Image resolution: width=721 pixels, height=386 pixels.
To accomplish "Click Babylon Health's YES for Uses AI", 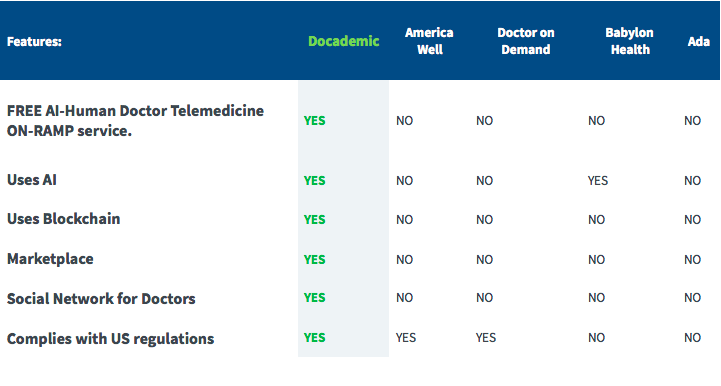I will tap(598, 180).
